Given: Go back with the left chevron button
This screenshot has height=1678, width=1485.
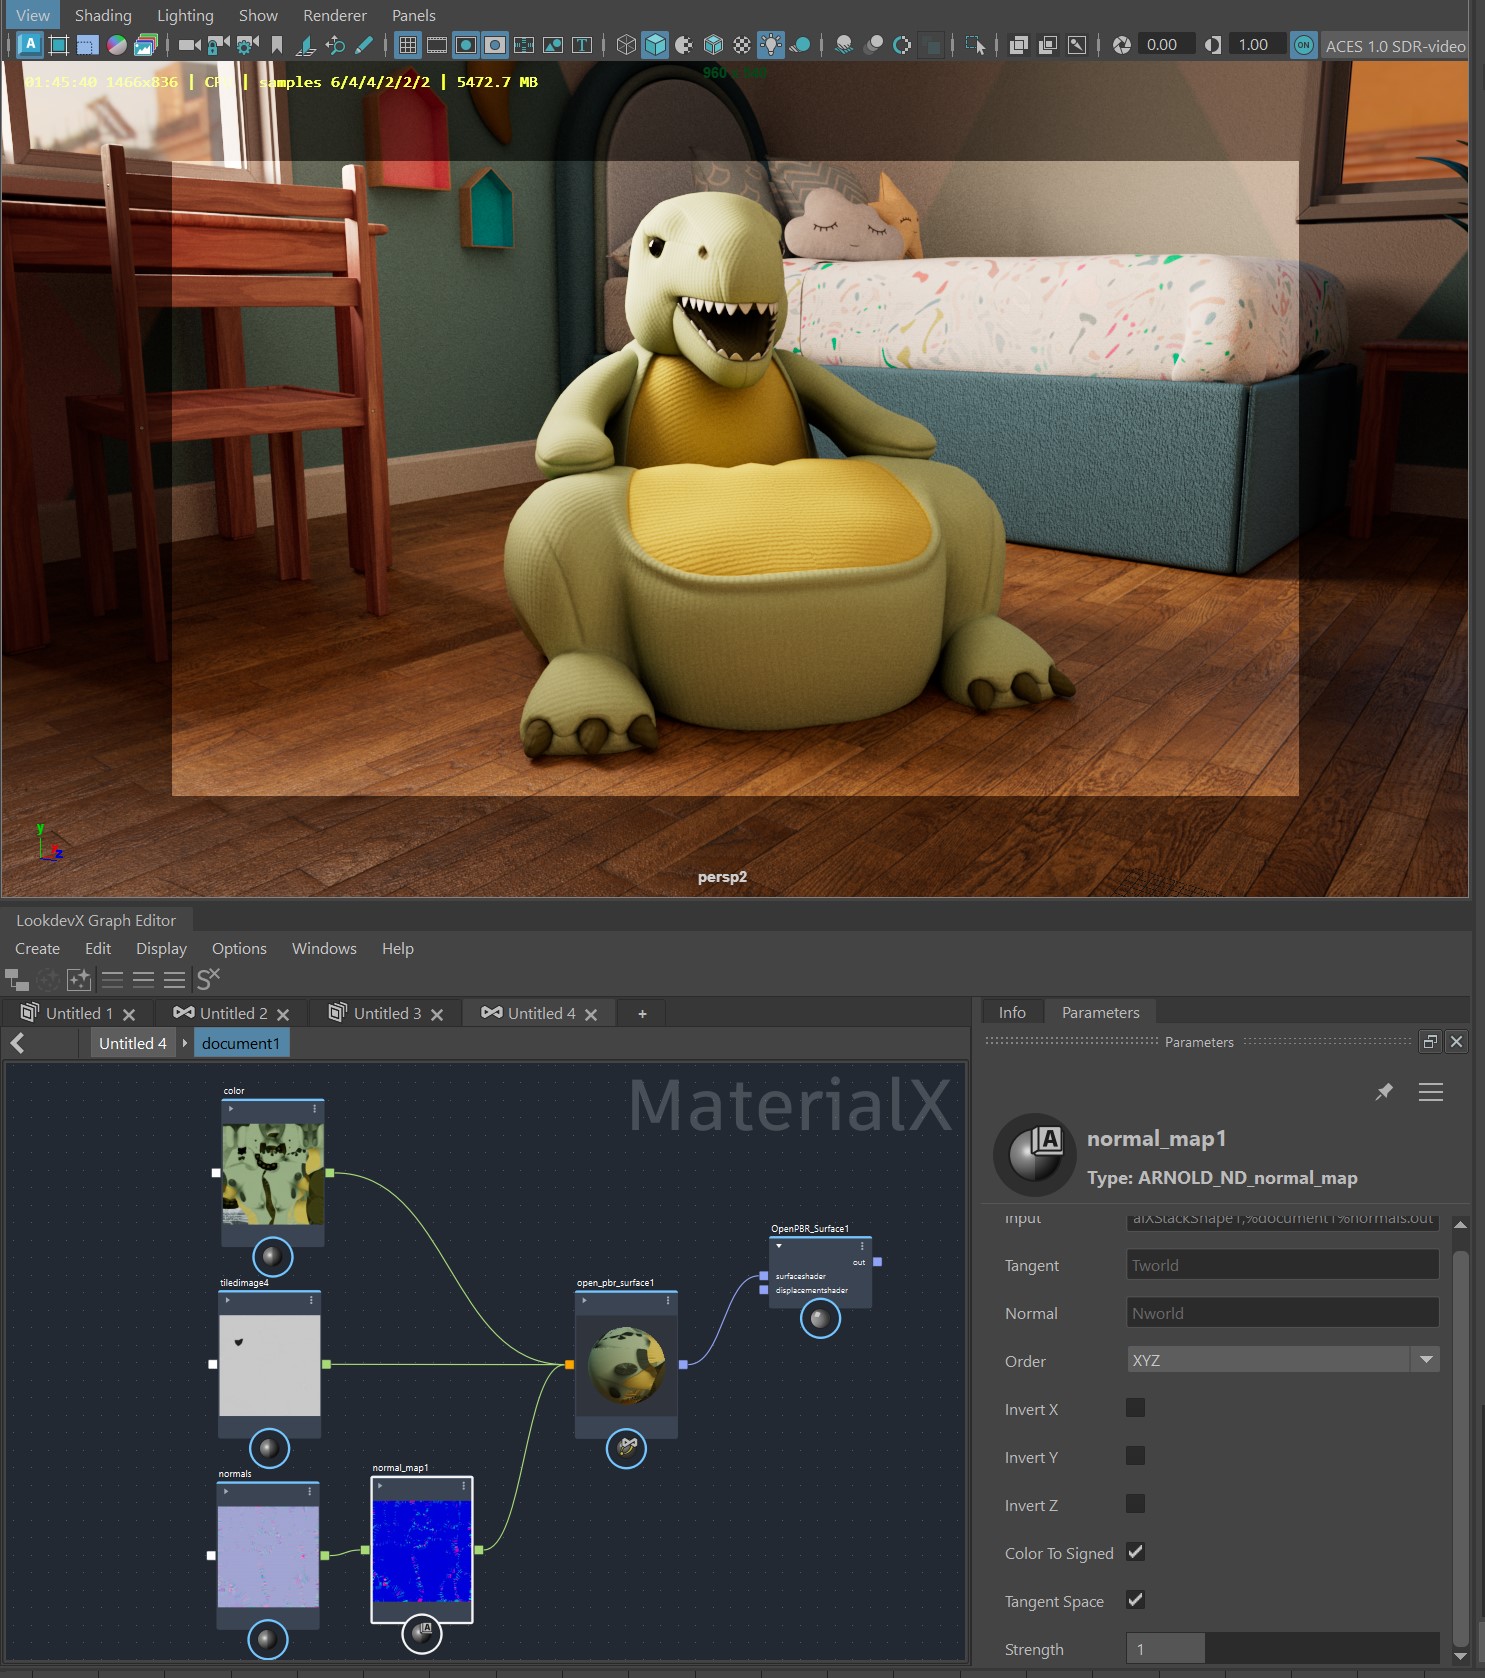Looking at the screenshot, I should pos(17,1043).
